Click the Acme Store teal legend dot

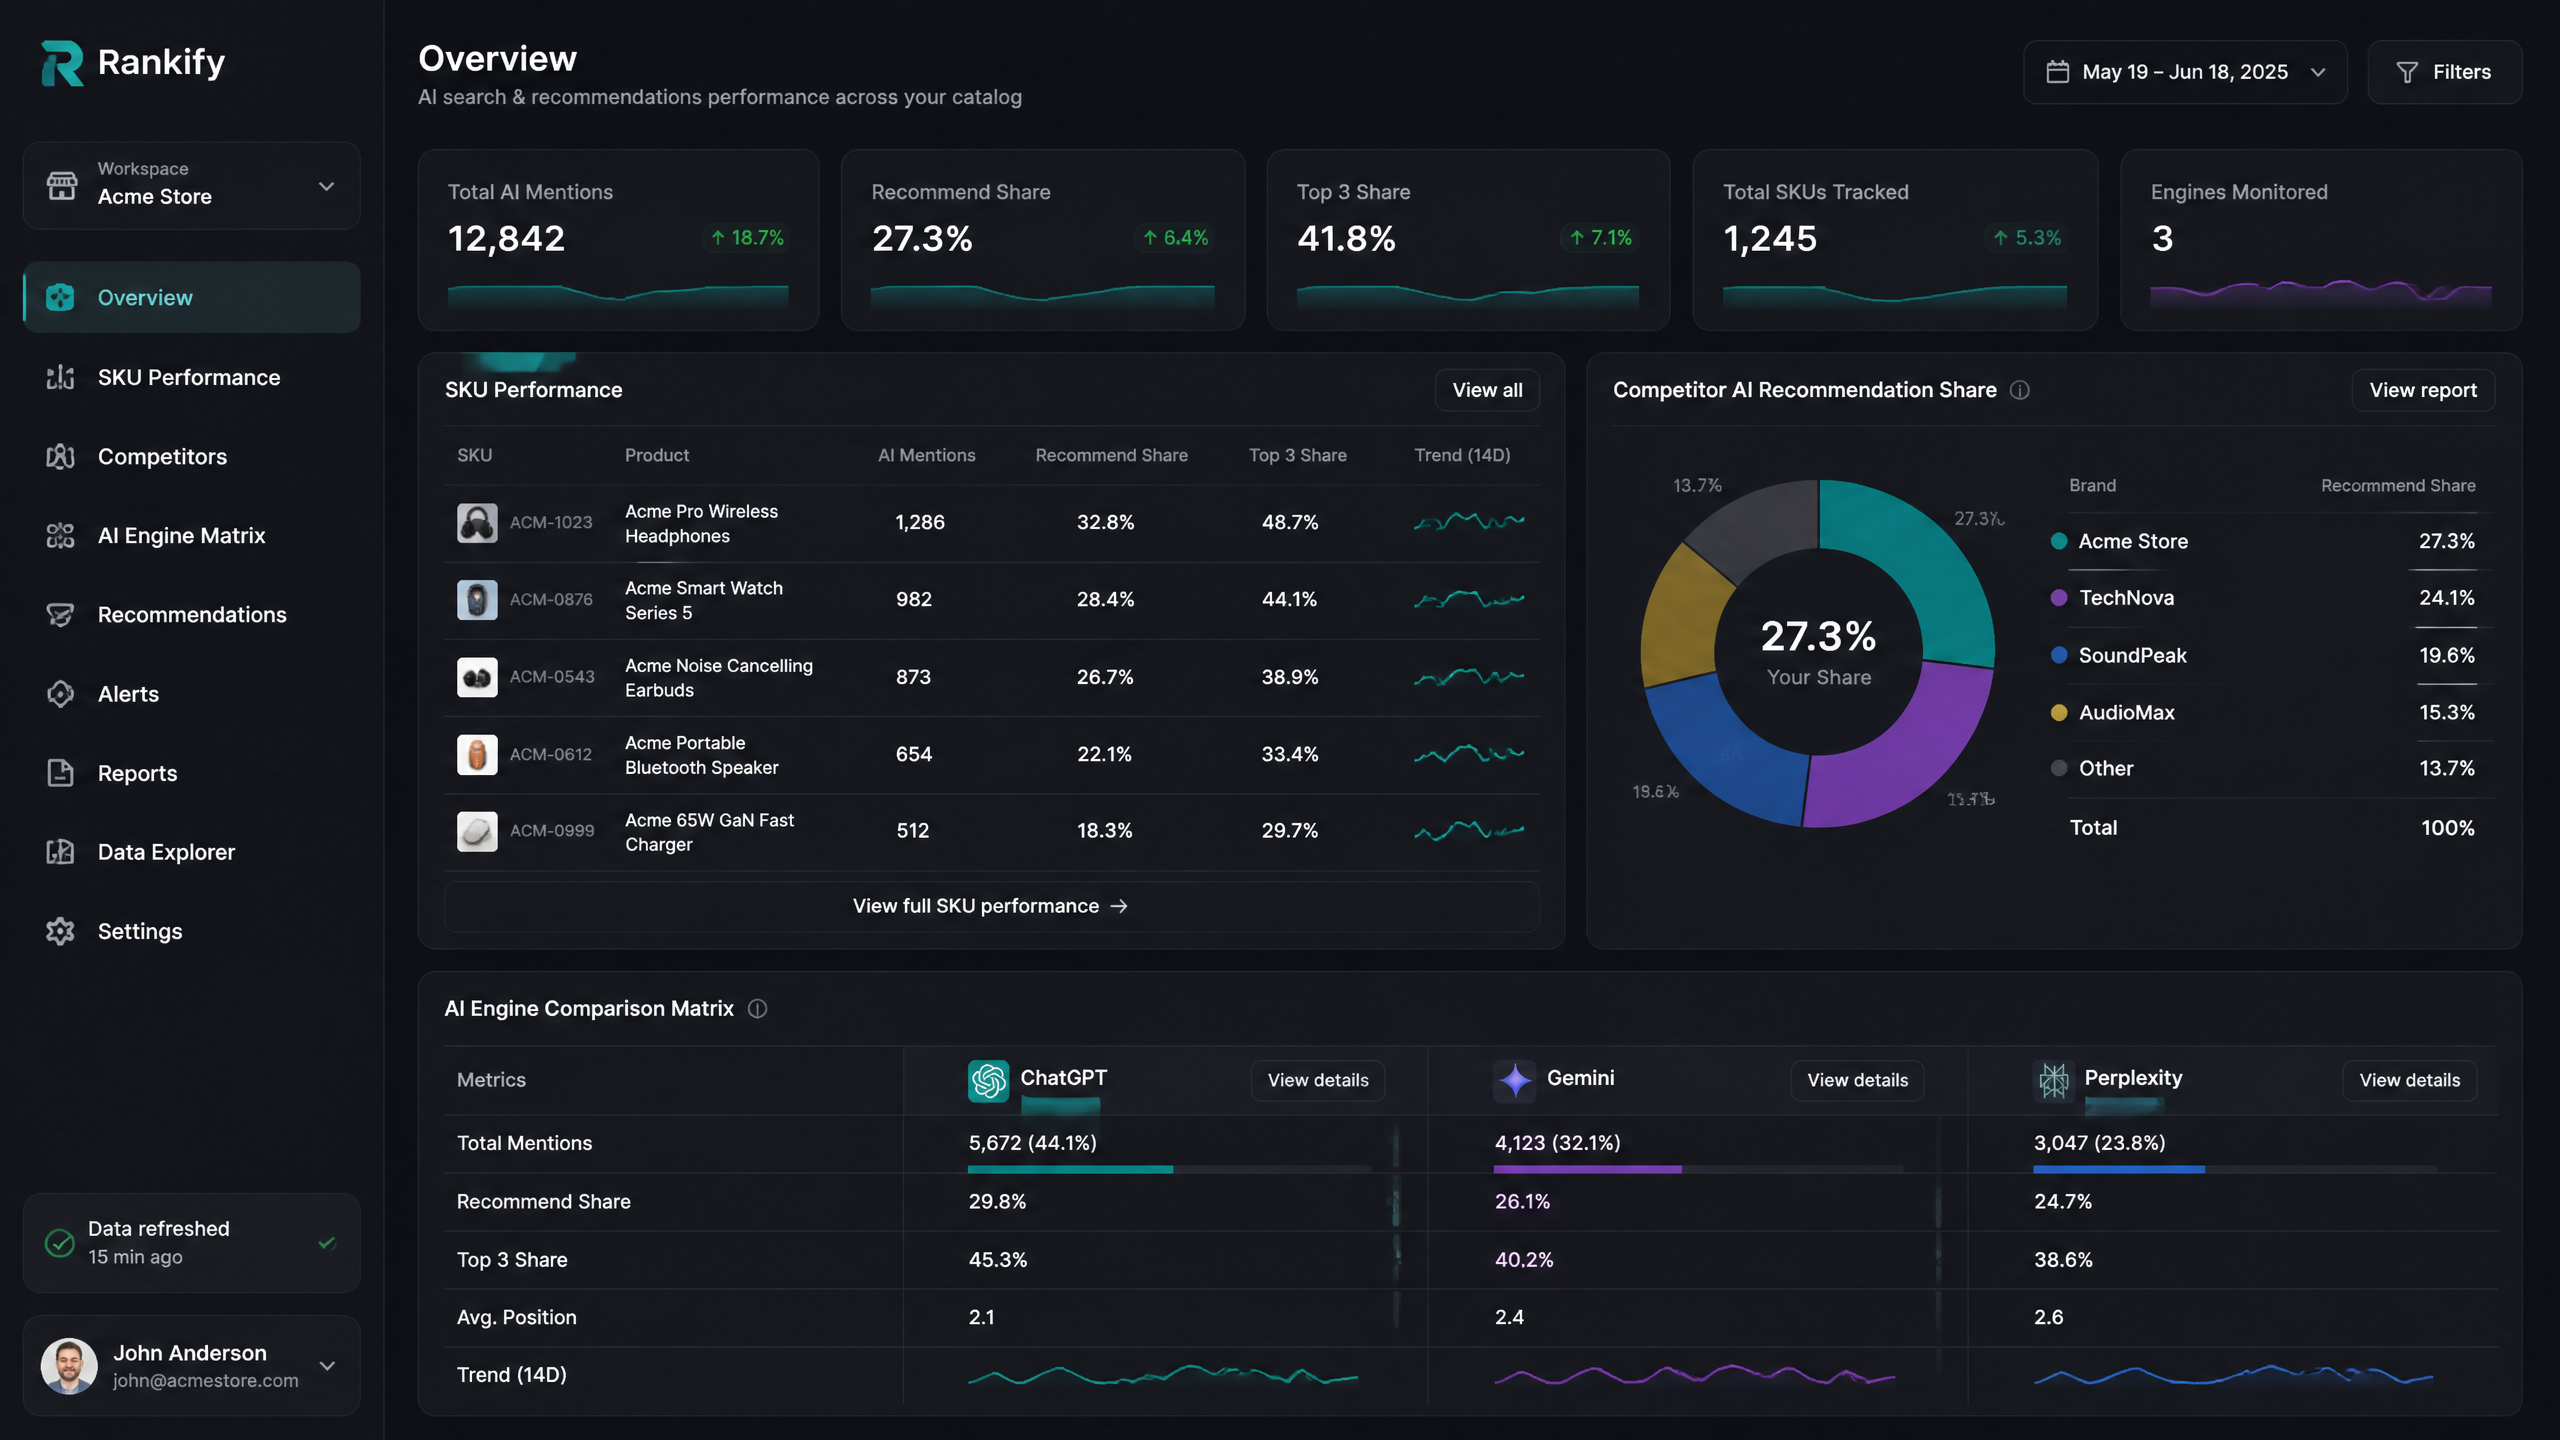pos(2059,541)
